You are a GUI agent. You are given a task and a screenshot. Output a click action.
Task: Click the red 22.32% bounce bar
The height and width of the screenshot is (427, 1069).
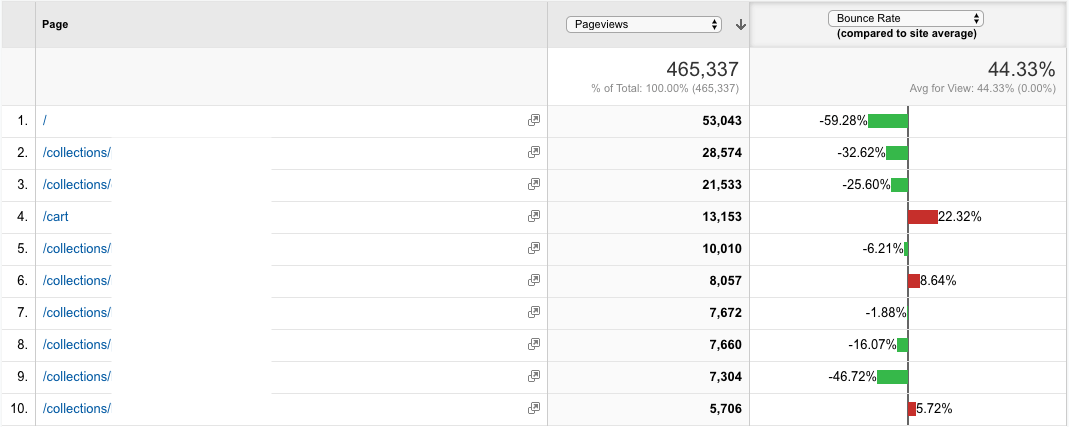tap(923, 217)
